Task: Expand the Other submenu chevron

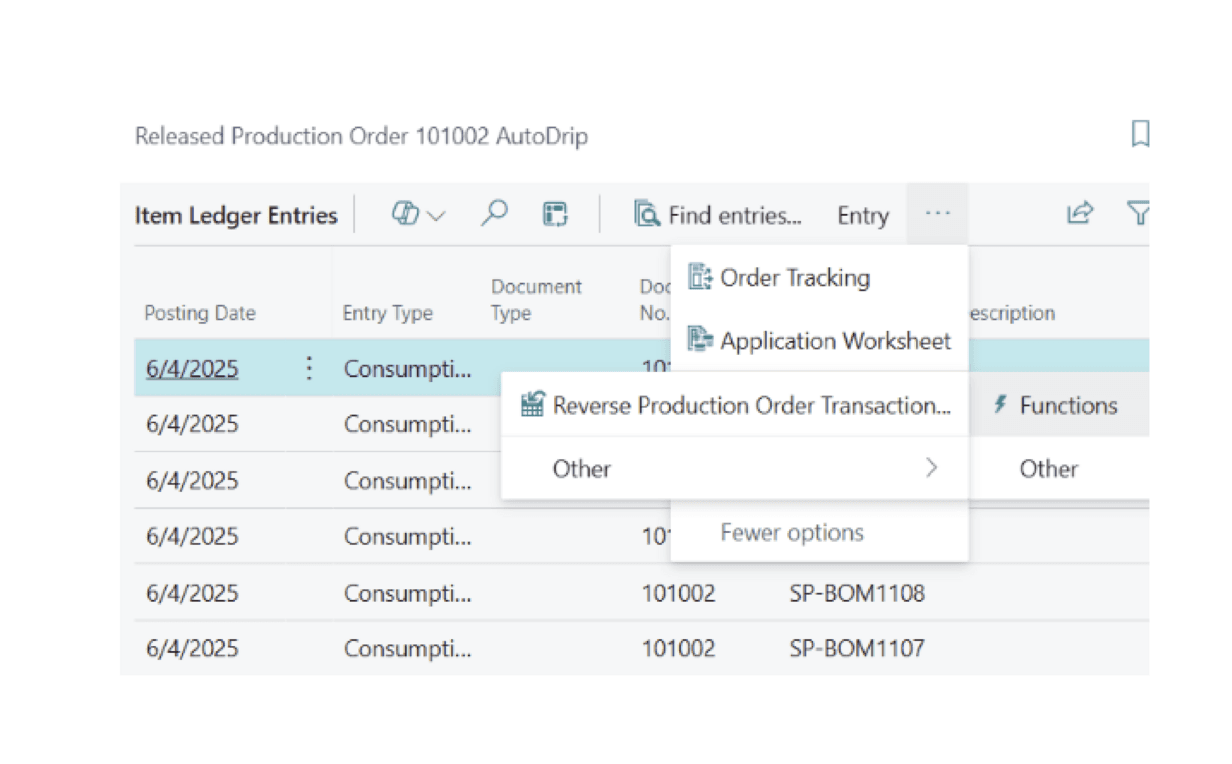Action: point(931,468)
